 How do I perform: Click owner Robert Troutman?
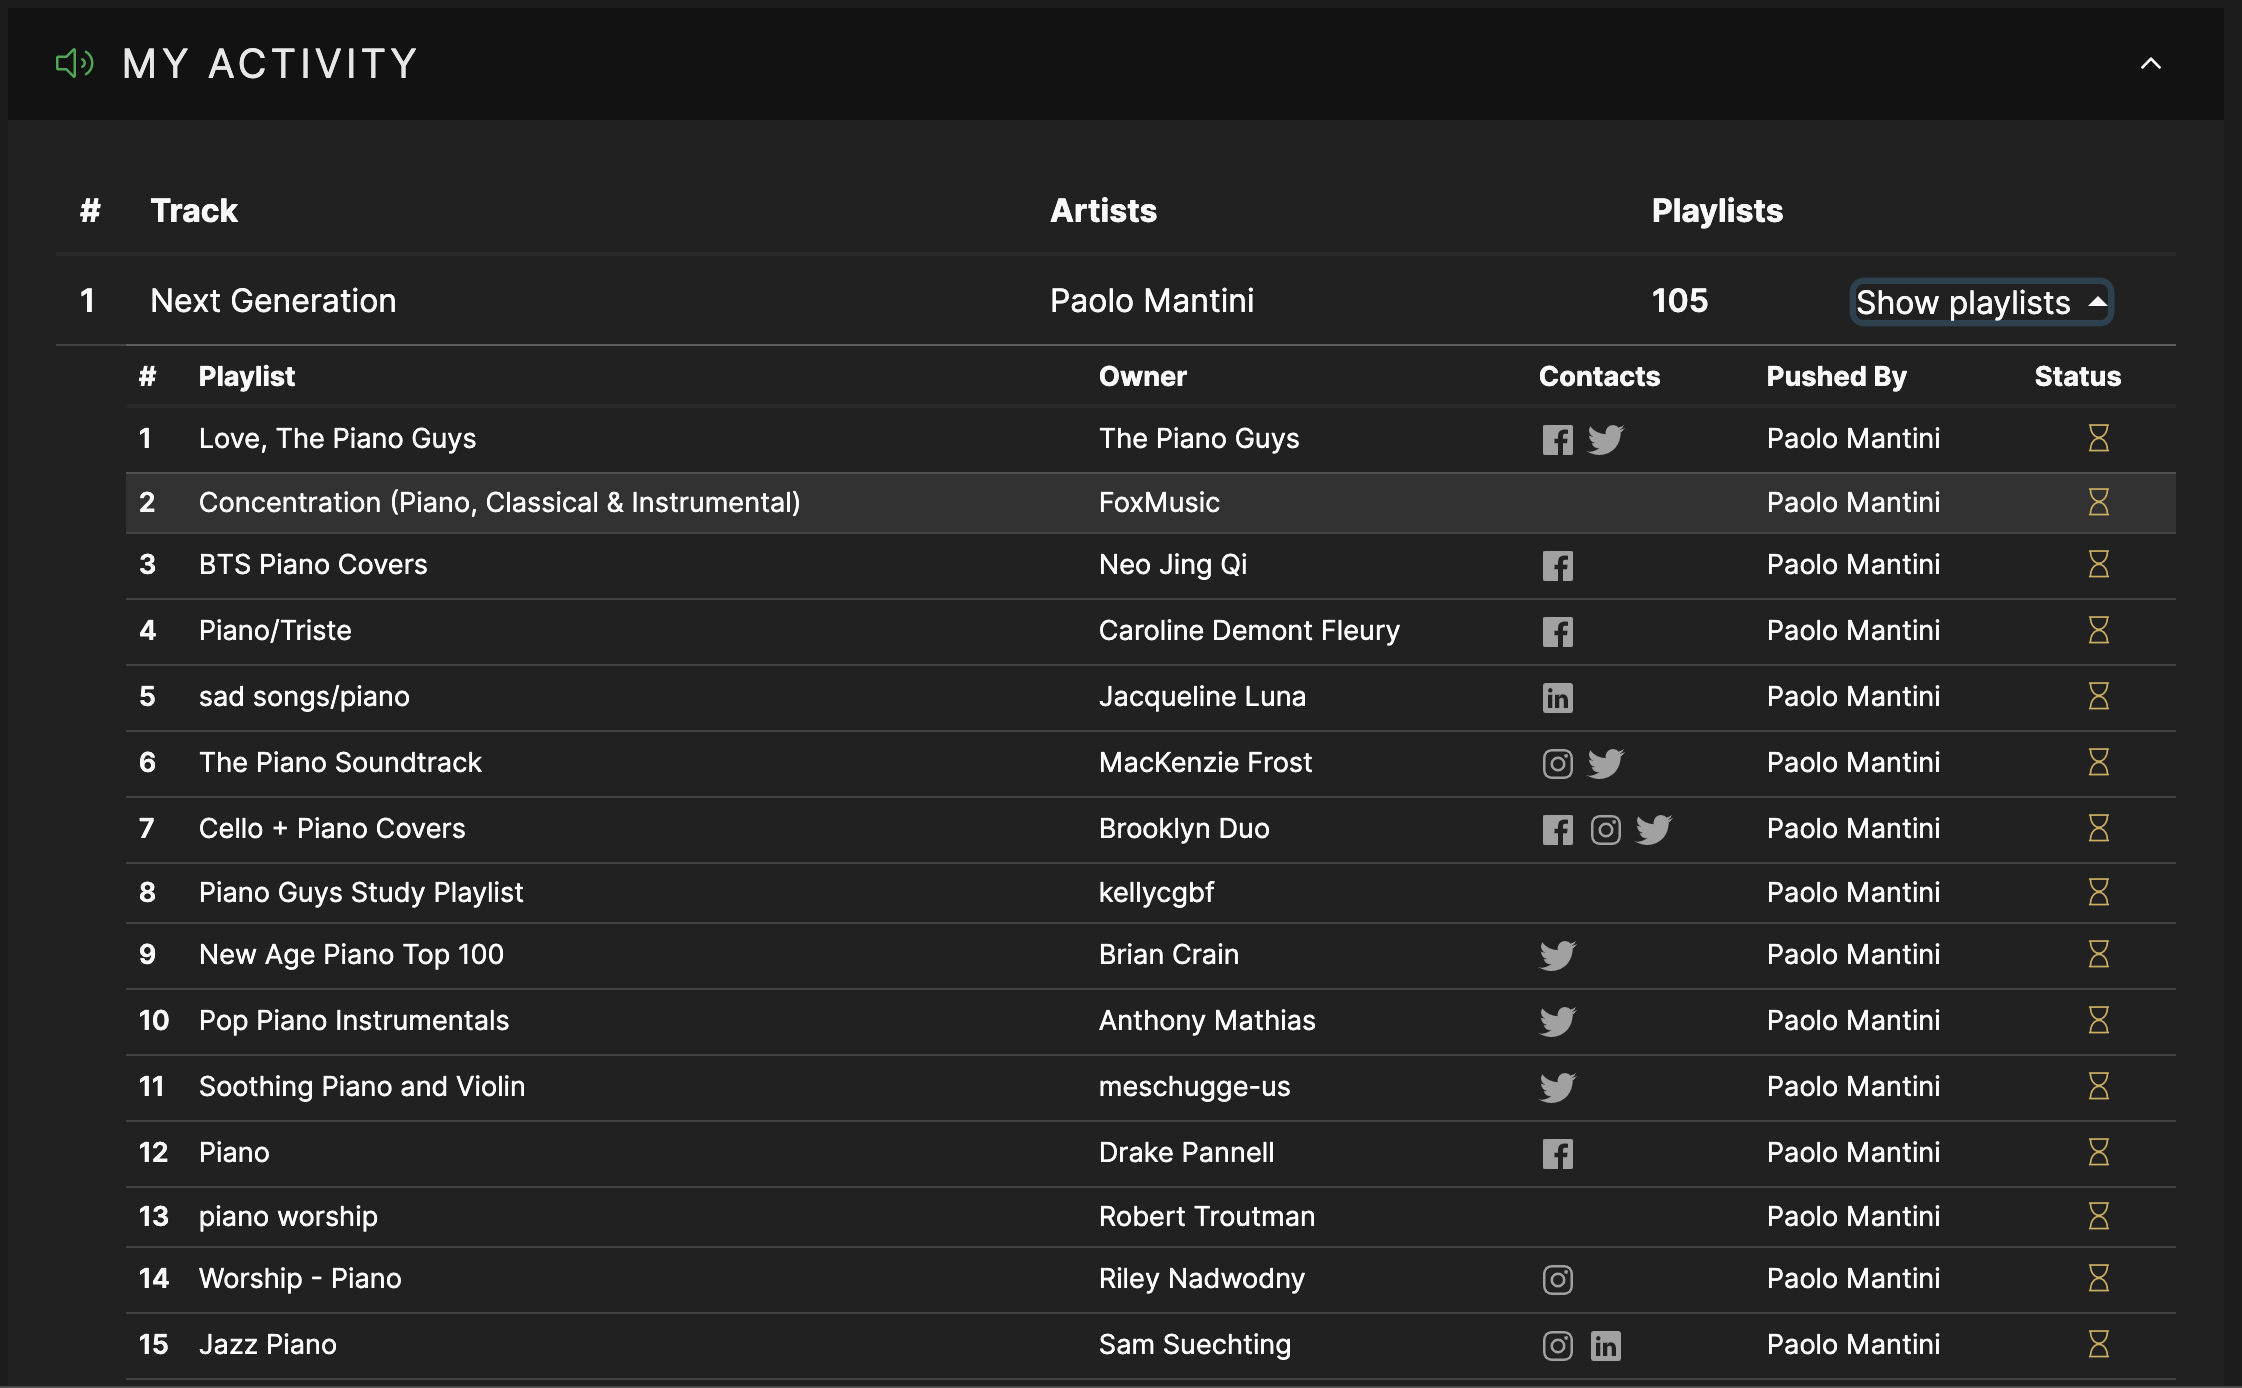point(1207,1217)
